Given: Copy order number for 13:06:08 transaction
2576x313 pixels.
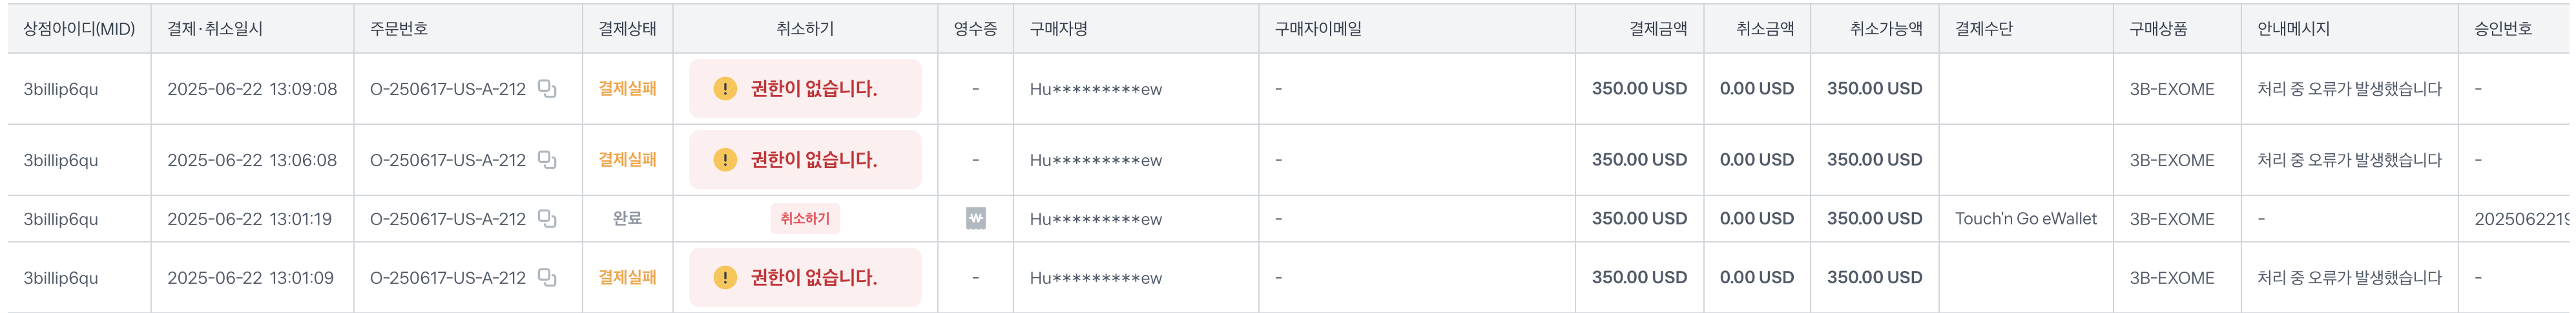Looking at the screenshot, I should 547,160.
